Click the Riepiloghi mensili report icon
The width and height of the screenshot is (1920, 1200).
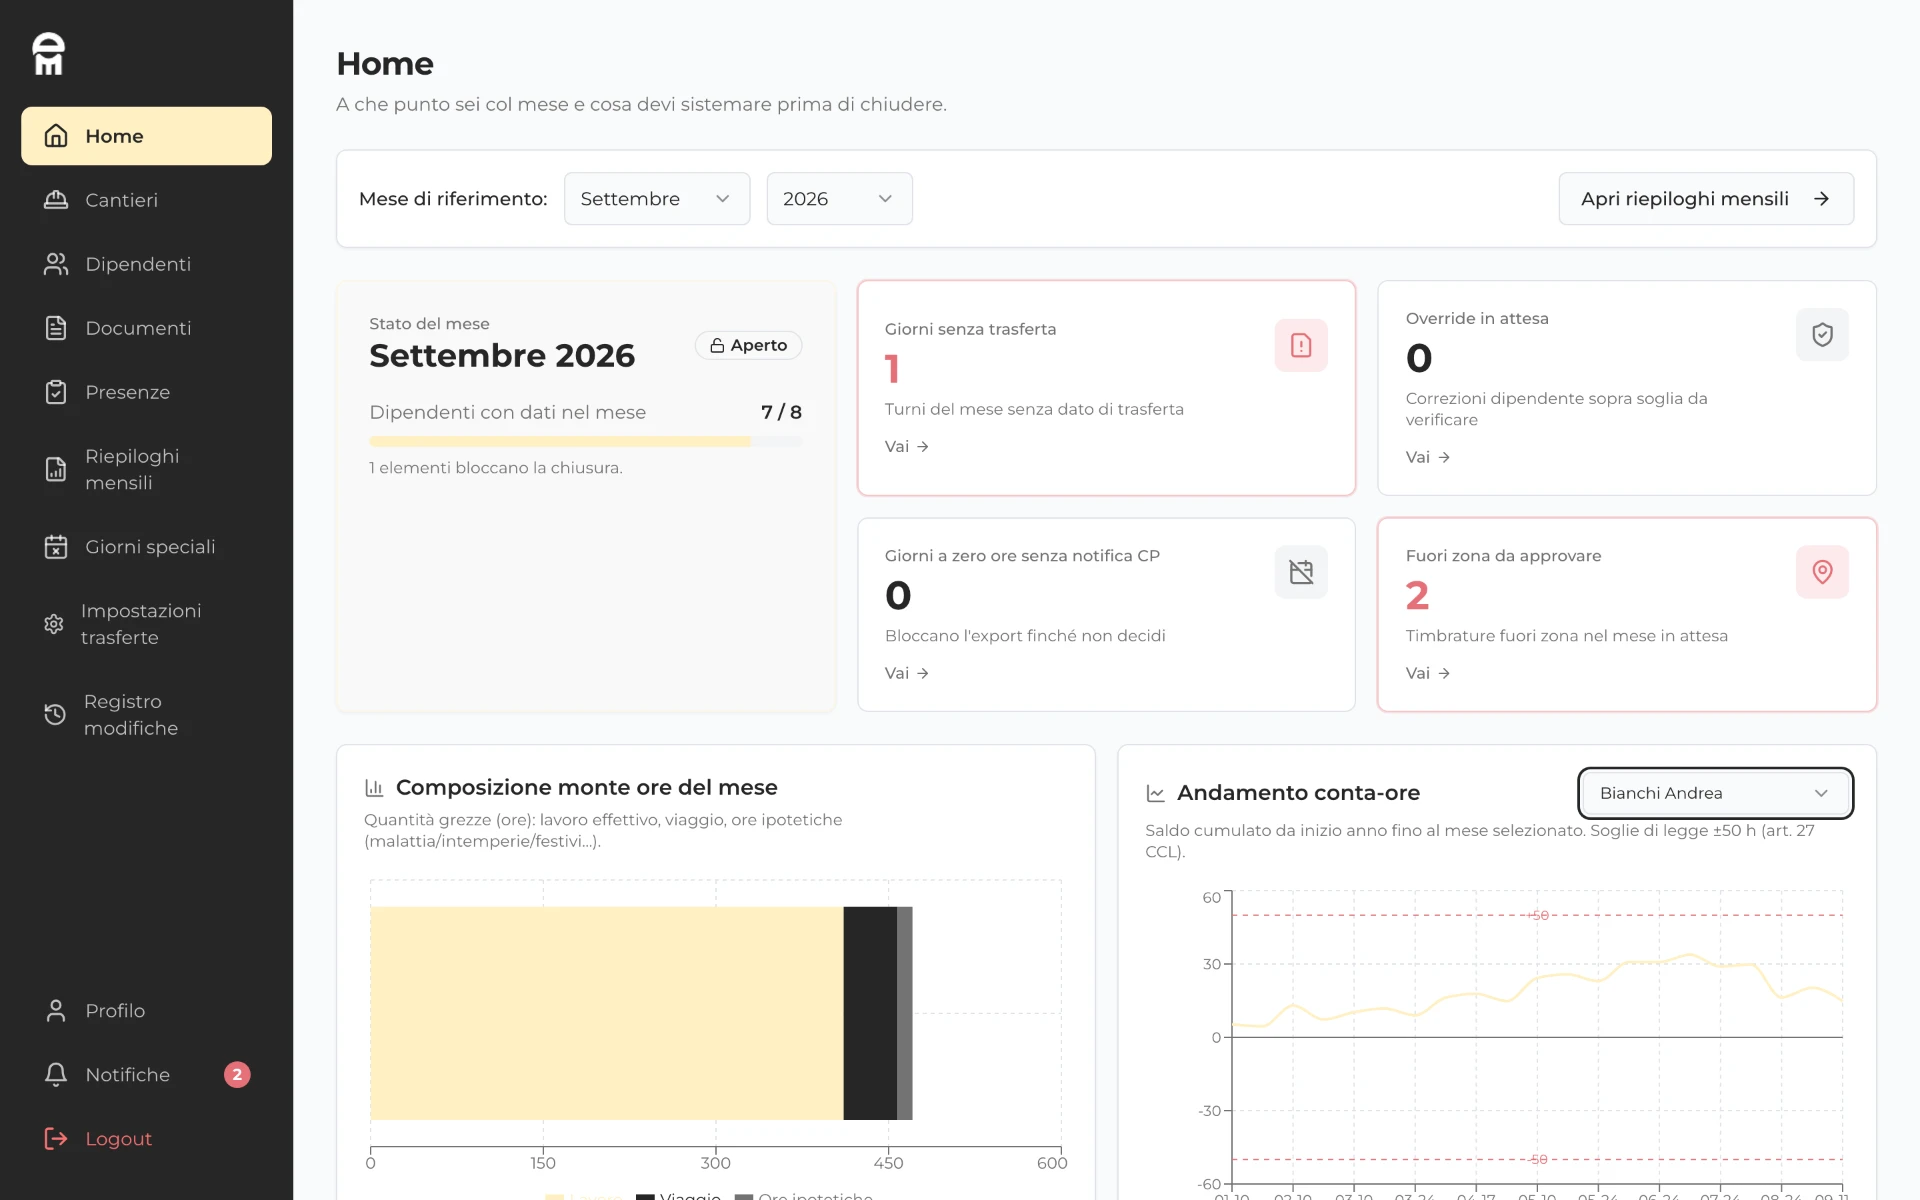[56, 469]
